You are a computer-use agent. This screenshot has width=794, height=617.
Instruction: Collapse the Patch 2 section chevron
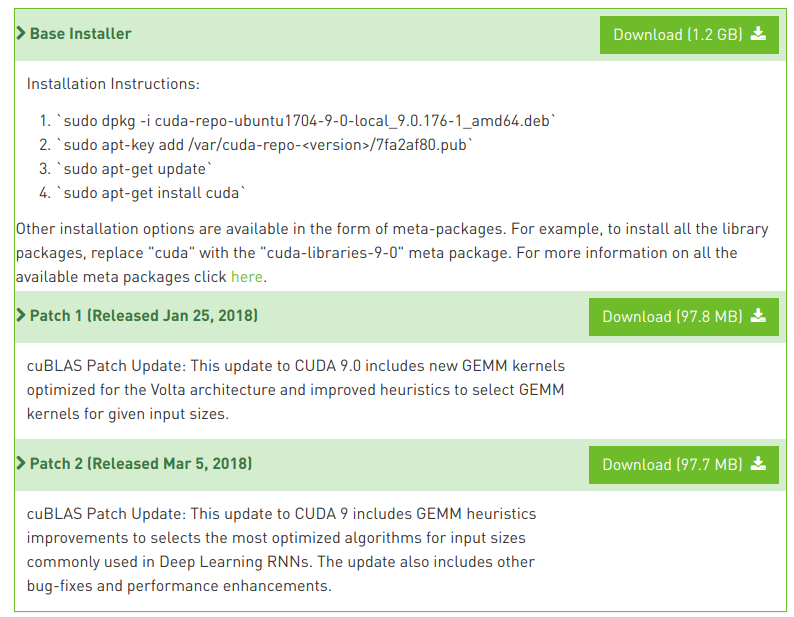click(x=21, y=464)
